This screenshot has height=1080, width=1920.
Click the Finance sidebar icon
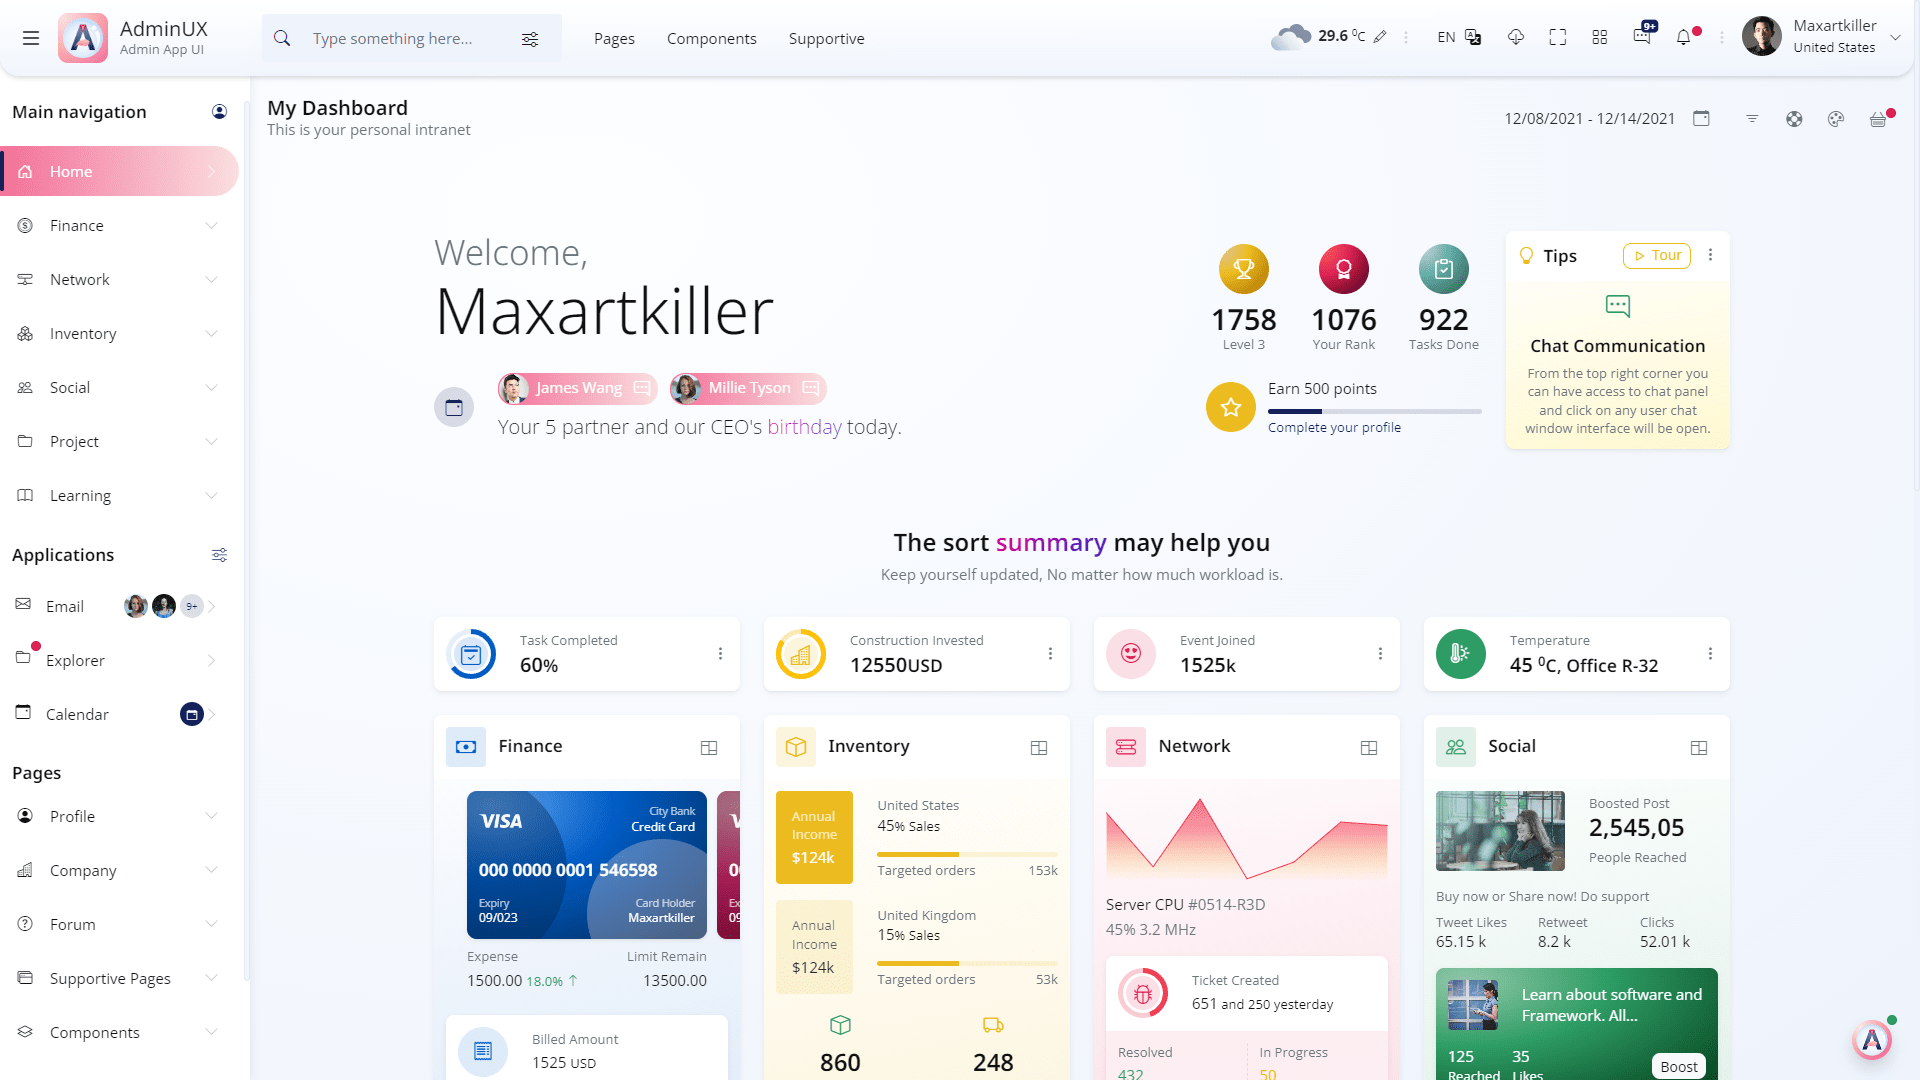tap(24, 224)
